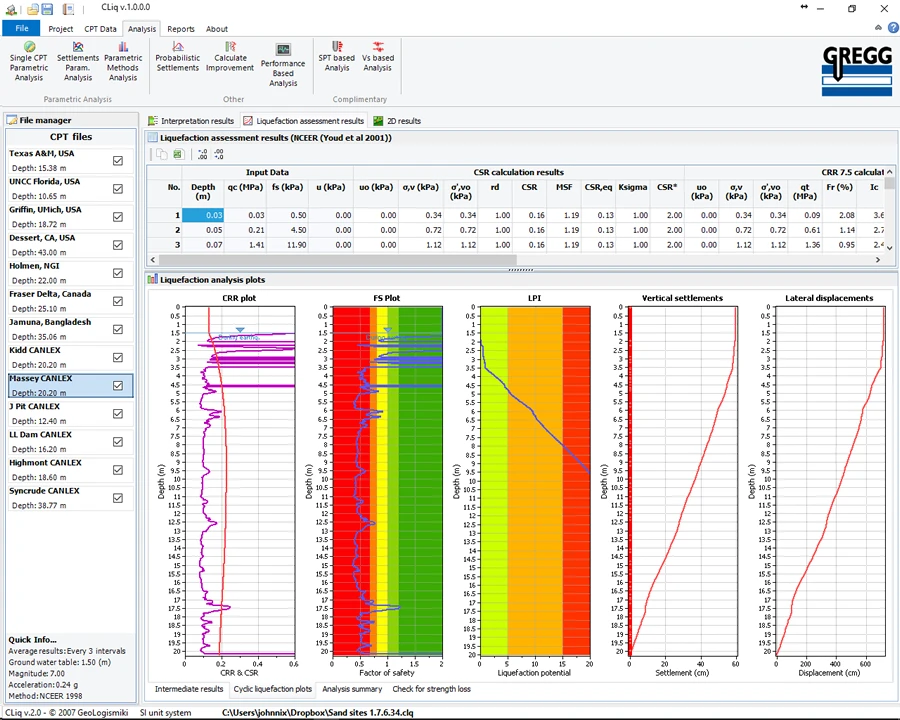Switch to Interpretation results tab
Viewport: 900px width, 720px height.
point(191,121)
